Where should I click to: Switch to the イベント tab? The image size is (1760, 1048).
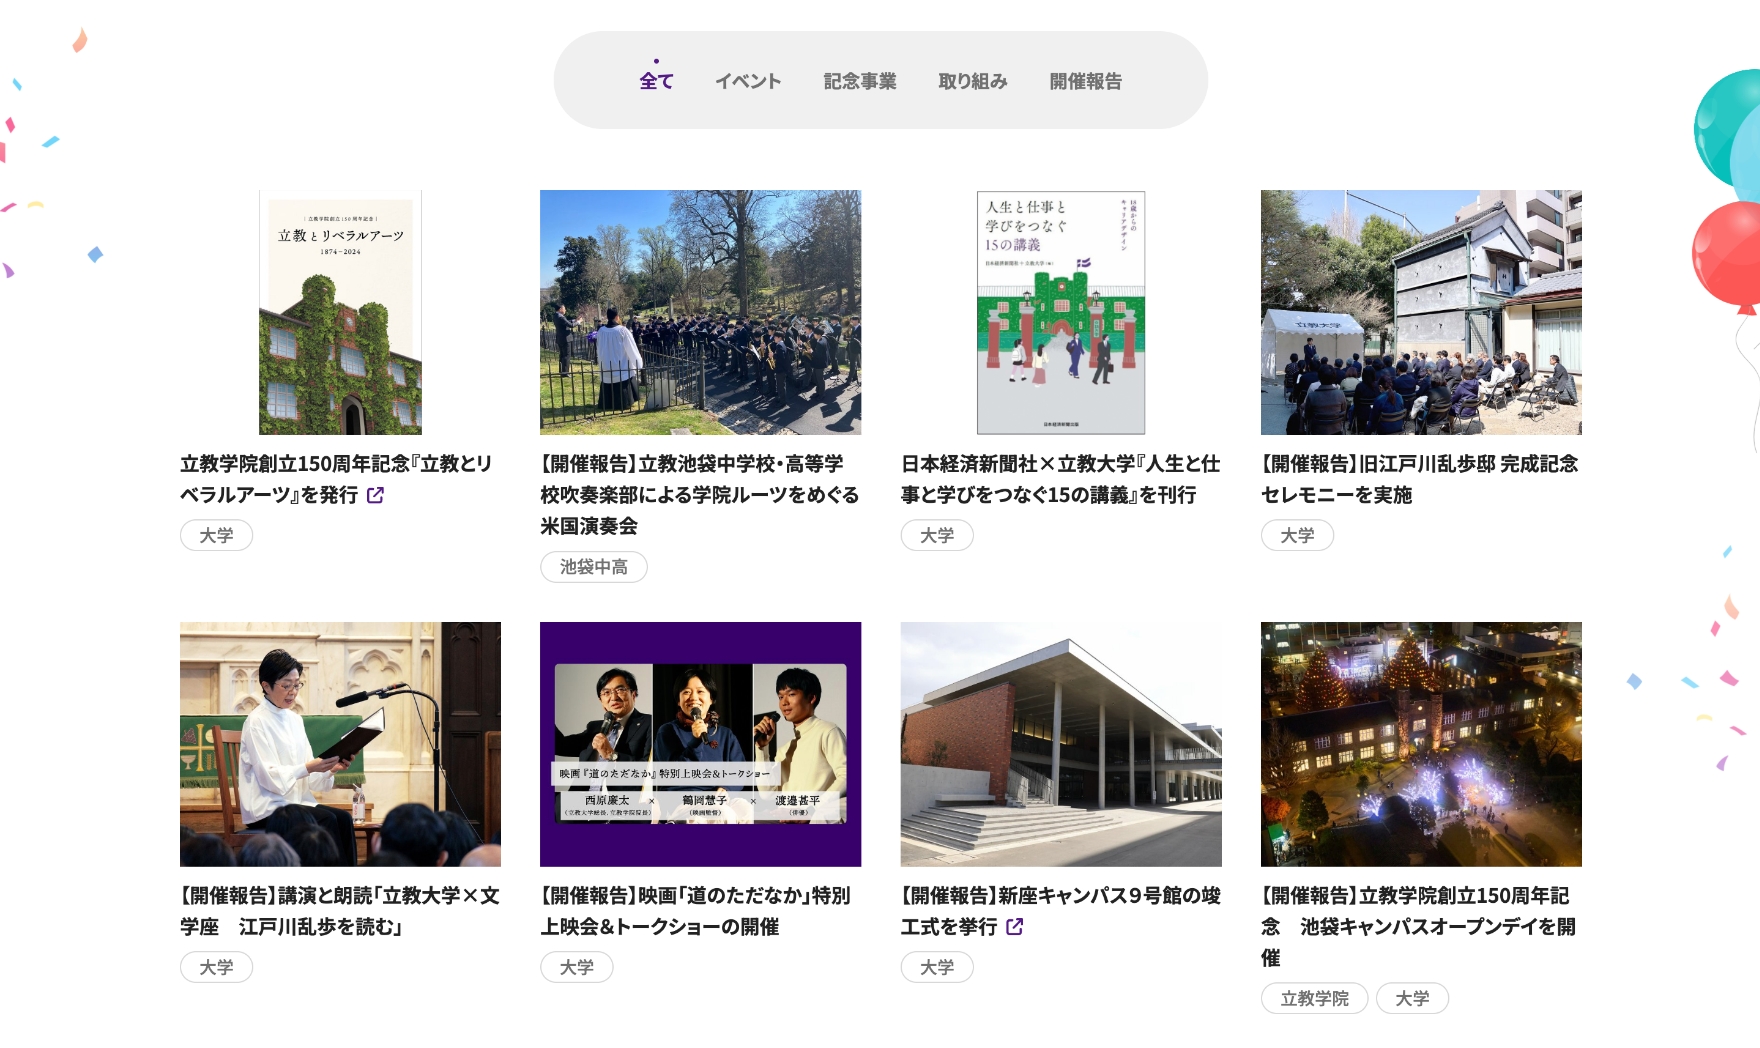pyautogui.click(x=747, y=81)
